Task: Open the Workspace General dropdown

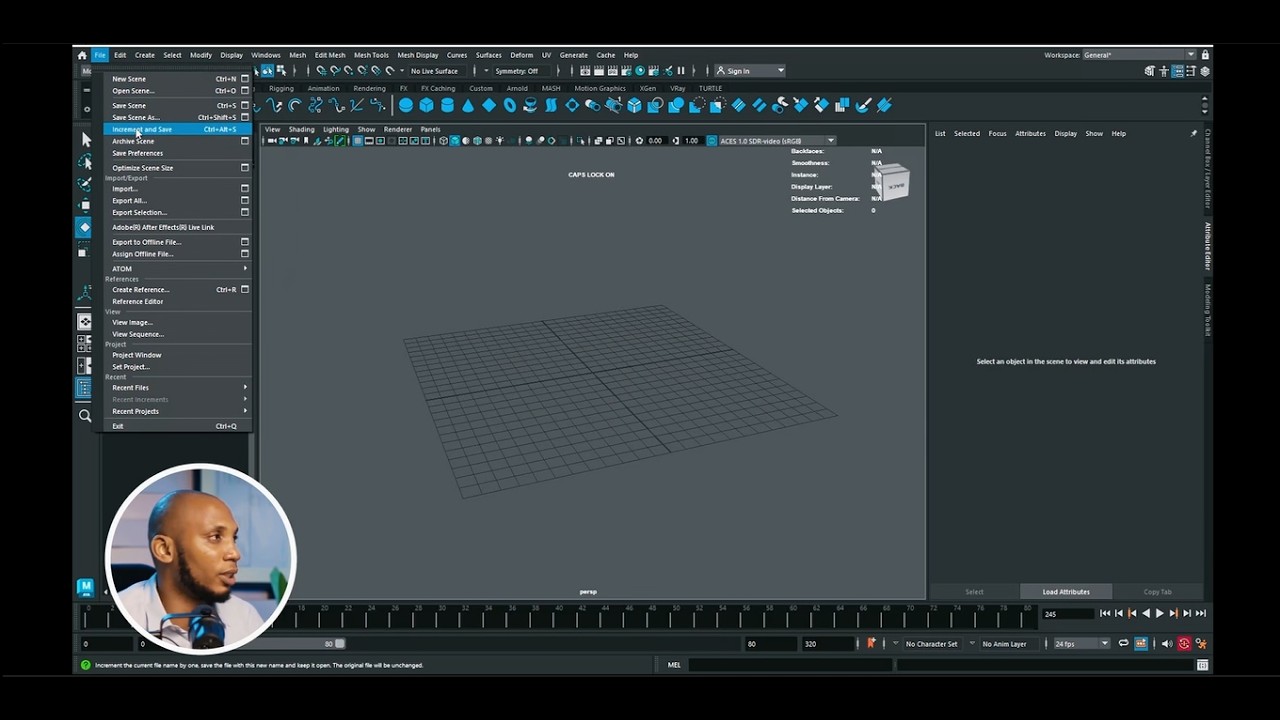Action: [1139, 55]
